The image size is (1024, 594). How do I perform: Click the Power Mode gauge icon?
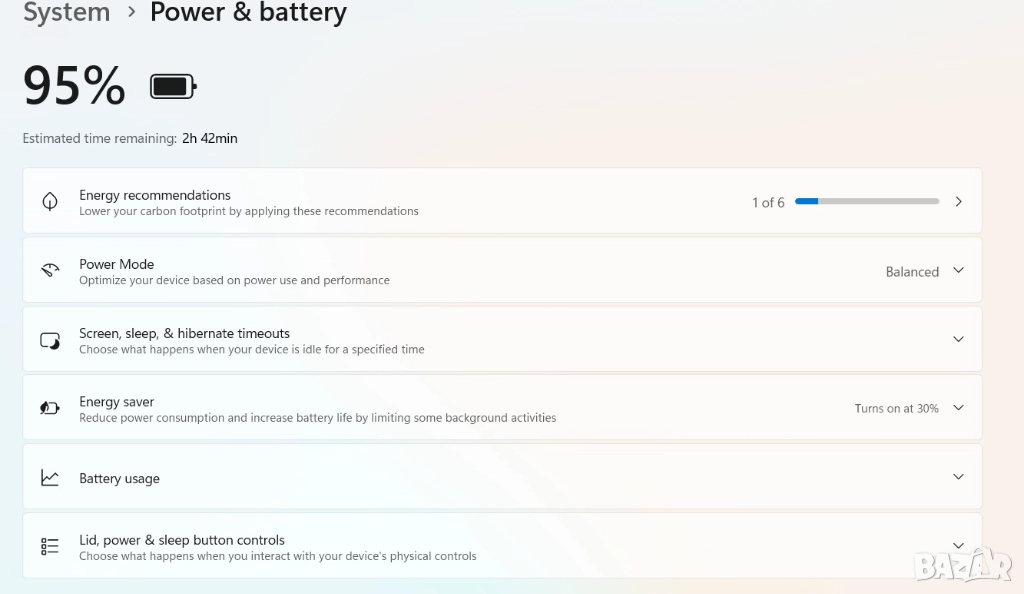coord(50,271)
